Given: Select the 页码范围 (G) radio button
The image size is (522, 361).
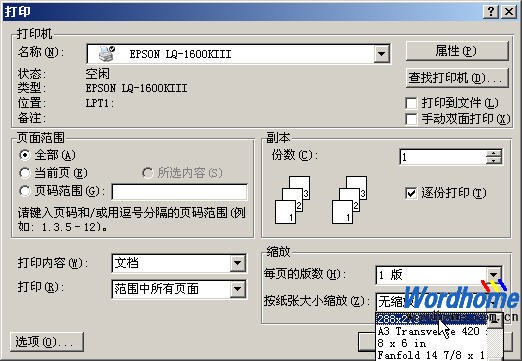Looking at the screenshot, I should pos(25,191).
